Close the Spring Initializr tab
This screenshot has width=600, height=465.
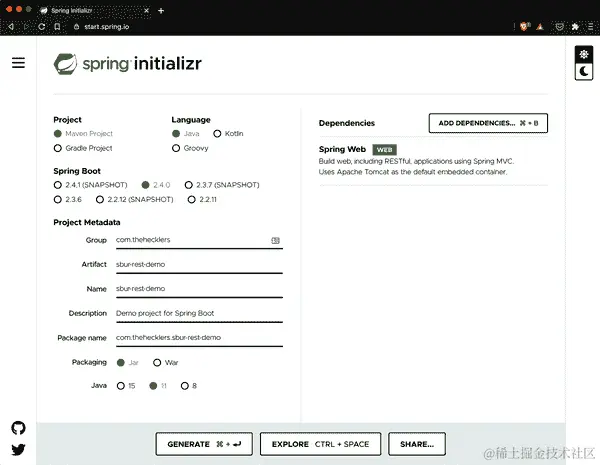click(x=146, y=11)
